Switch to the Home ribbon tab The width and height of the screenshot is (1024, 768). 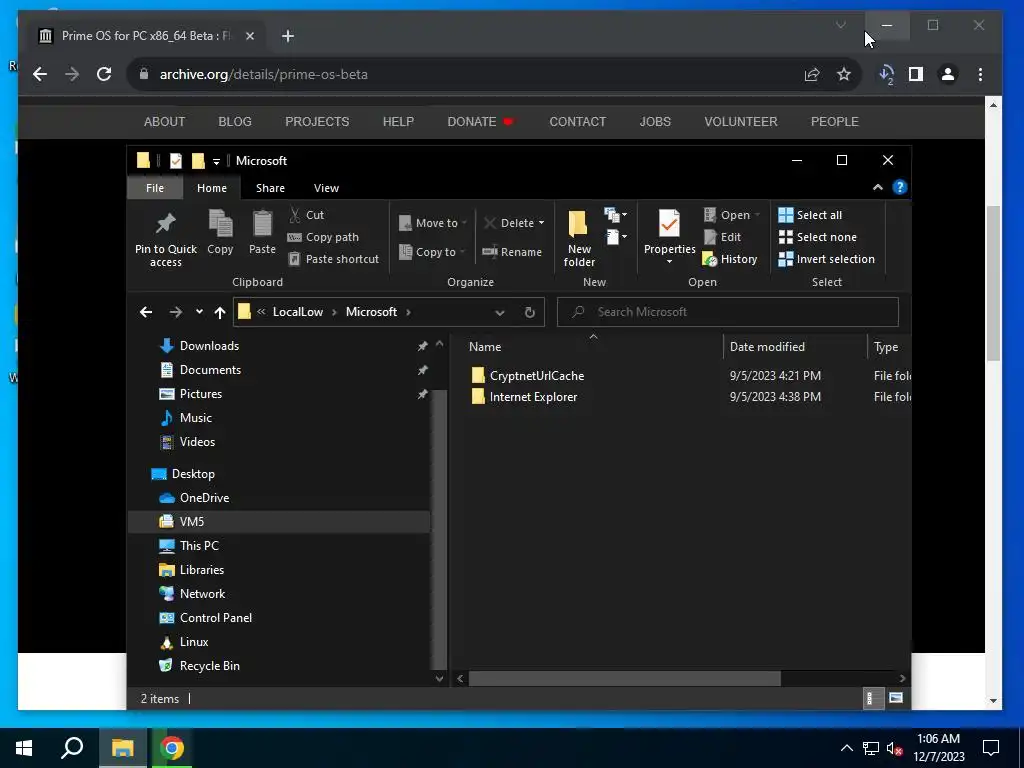[212, 188]
